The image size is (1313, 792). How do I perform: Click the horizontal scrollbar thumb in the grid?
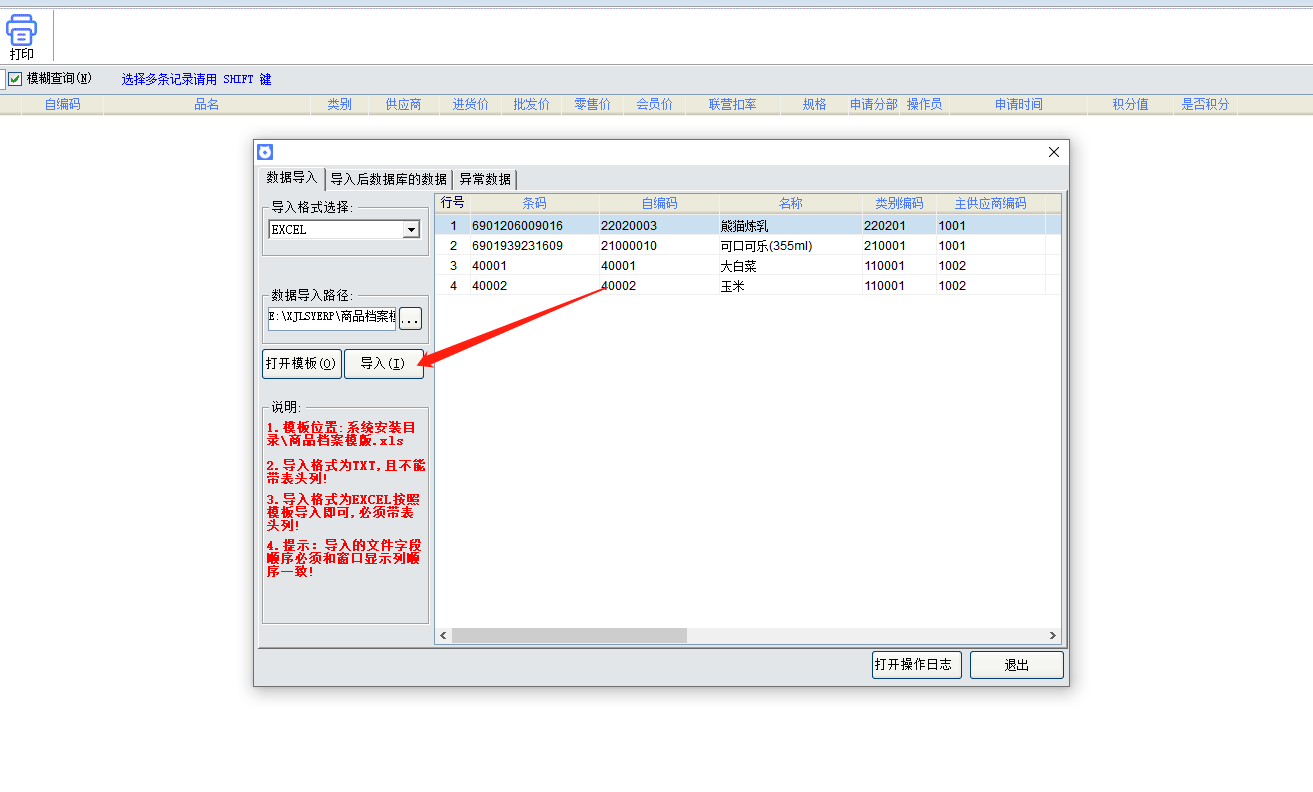coord(569,636)
